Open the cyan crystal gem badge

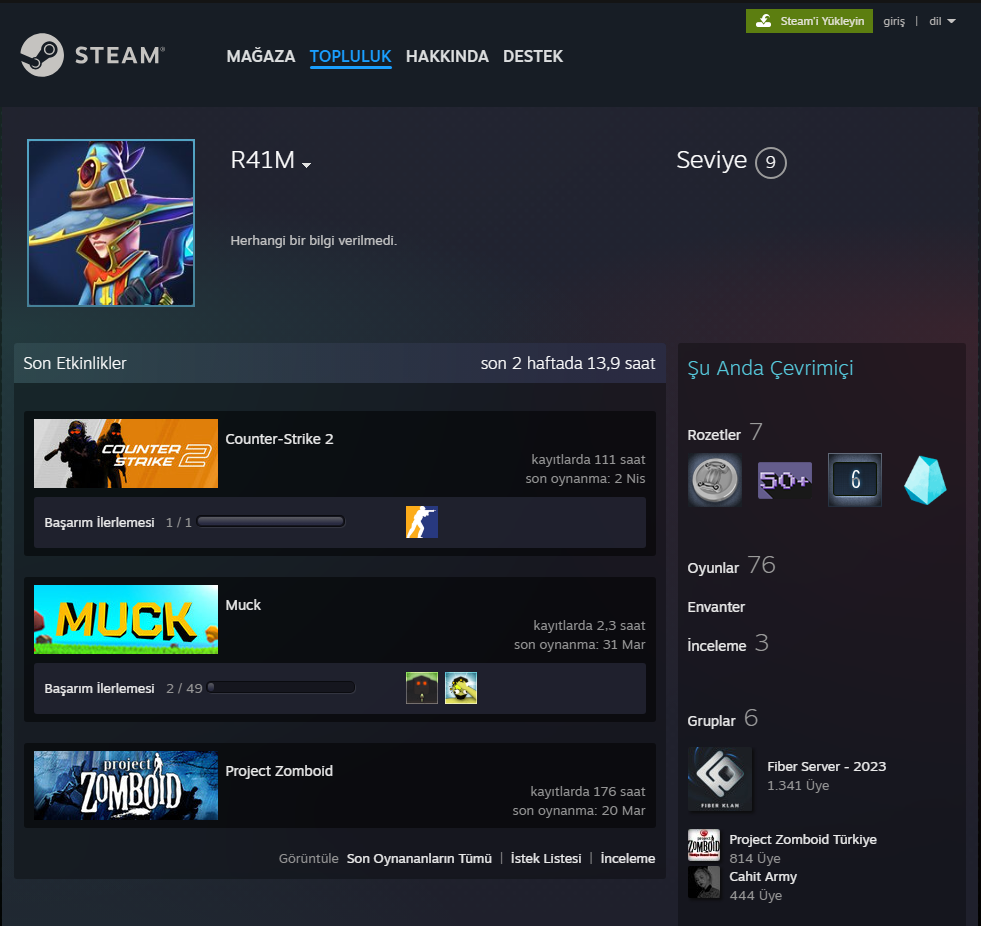coord(925,480)
